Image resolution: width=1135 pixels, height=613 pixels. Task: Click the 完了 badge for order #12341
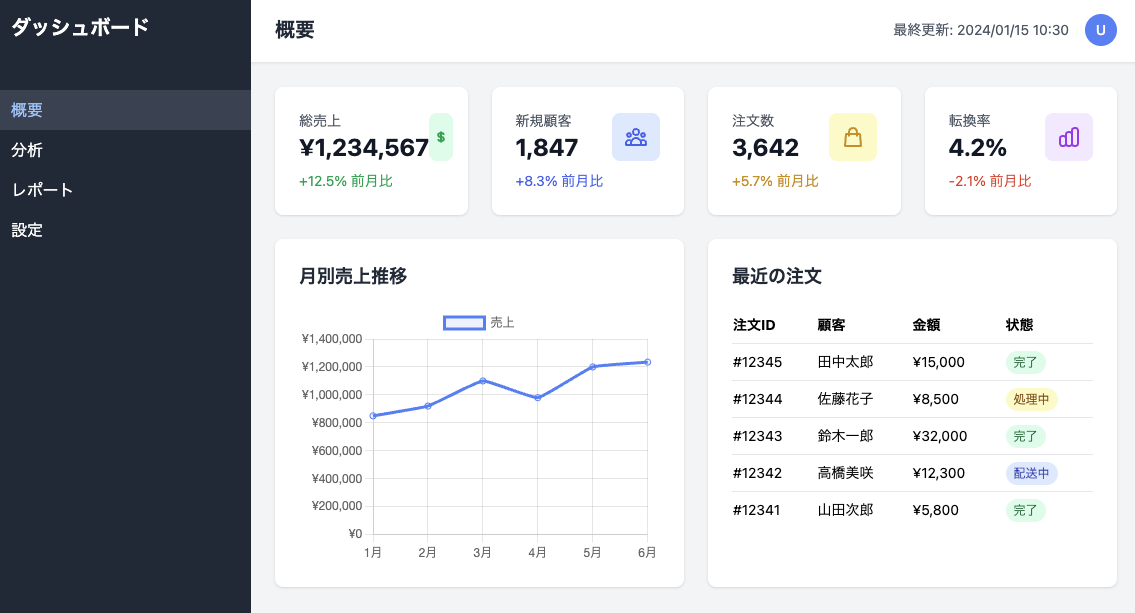tap(1025, 510)
